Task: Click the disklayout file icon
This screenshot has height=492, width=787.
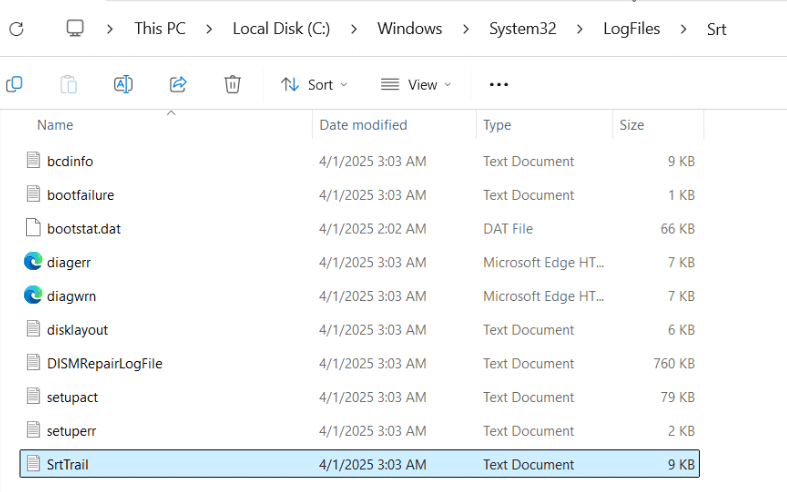Action: pyautogui.click(x=34, y=329)
